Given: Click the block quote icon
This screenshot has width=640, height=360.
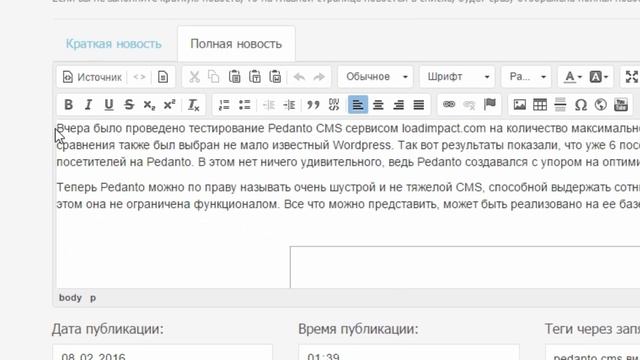Looking at the screenshot, I should (313, 105).
